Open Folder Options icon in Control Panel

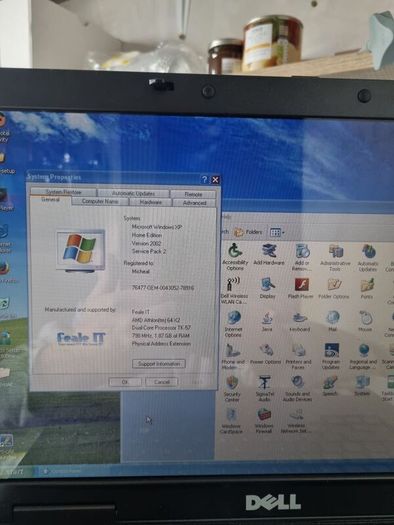pos(333,288)
